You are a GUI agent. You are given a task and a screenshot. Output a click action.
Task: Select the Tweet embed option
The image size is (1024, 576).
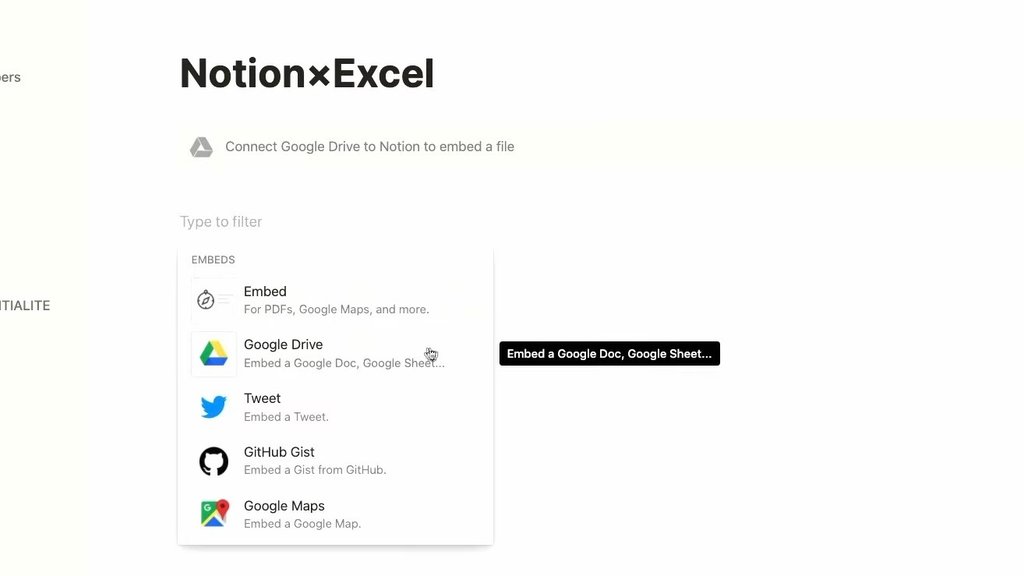(x=335, y=407)
